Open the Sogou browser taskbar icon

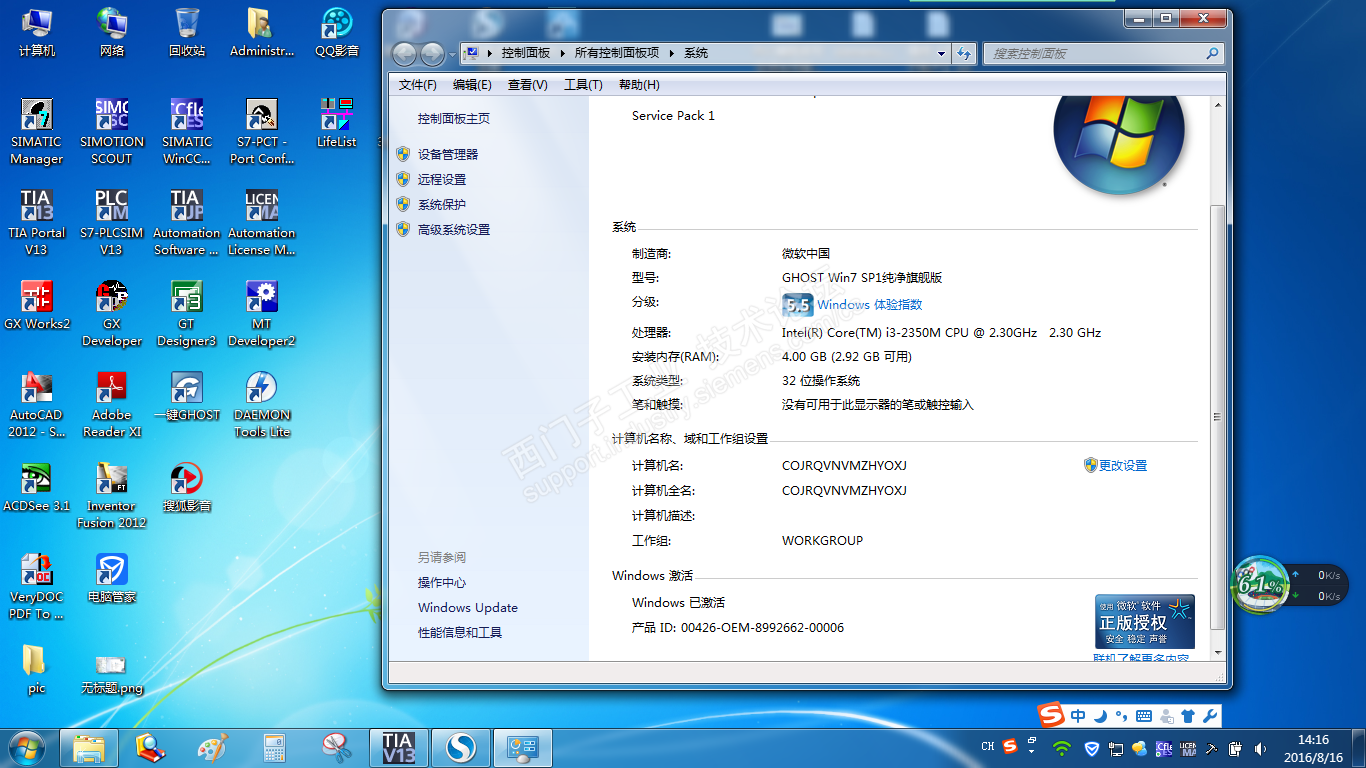[x=461, y=747]
